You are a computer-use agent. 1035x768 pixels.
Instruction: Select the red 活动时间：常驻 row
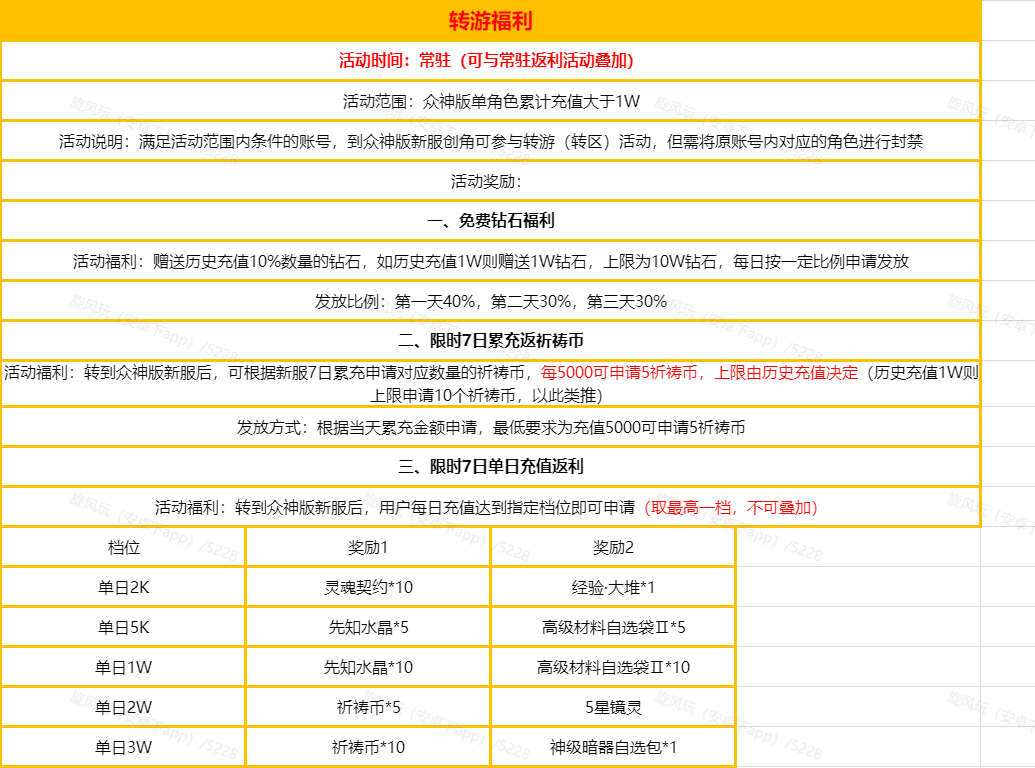[490, 61]
